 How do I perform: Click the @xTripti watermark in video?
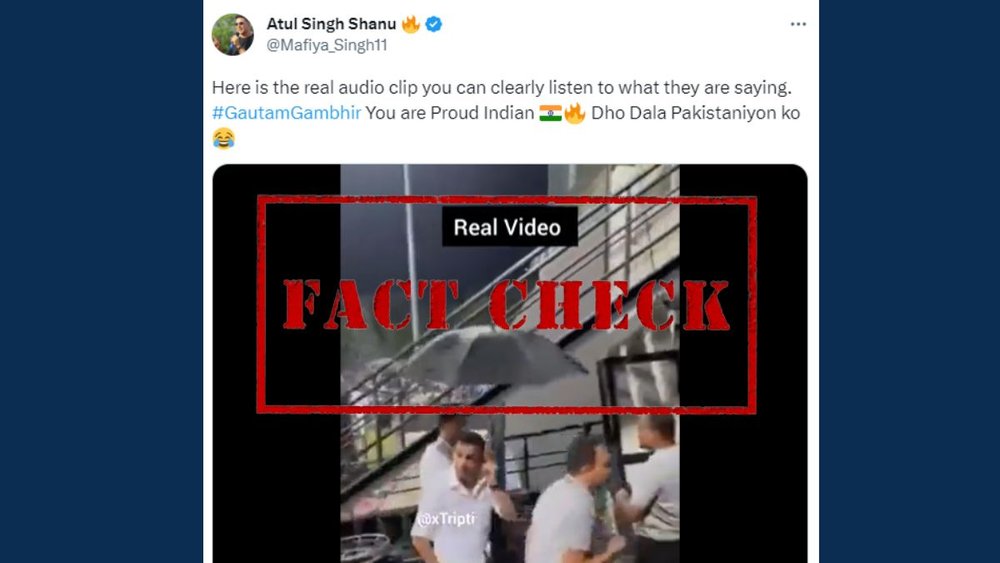(x=446, y=518)
